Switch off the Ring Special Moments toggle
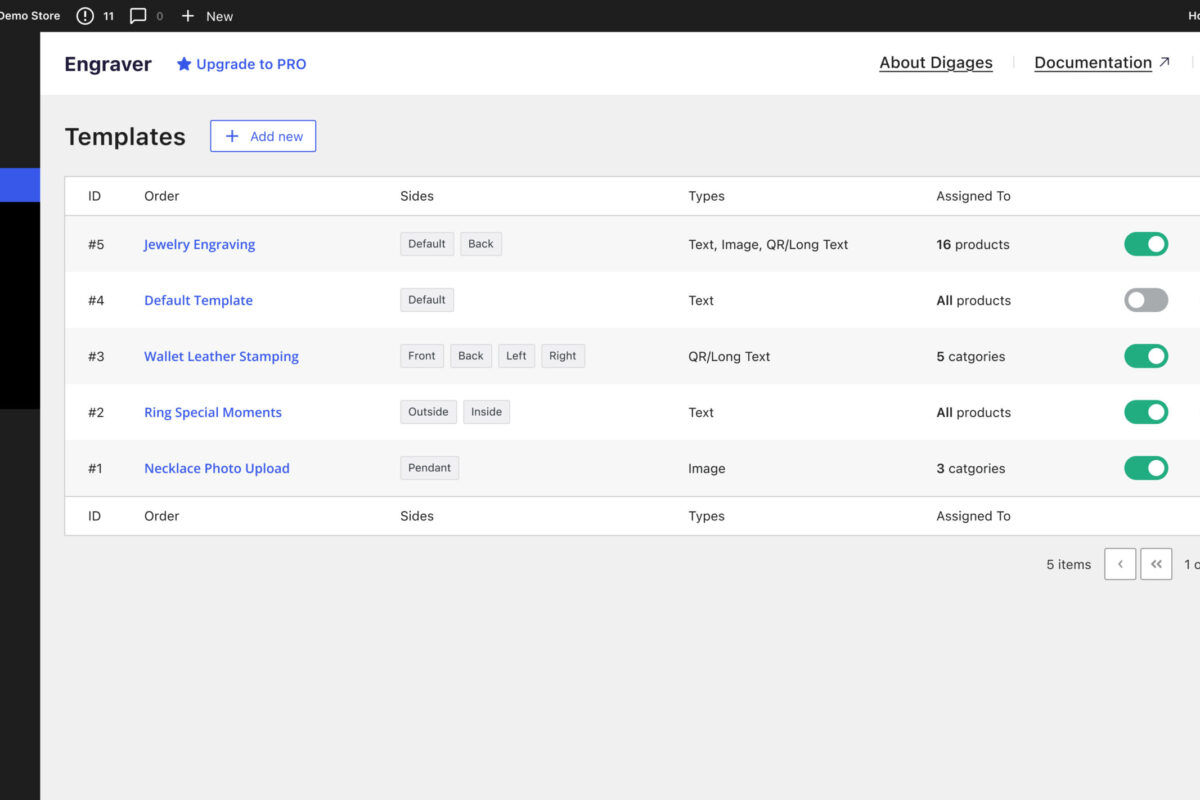Screen dimensions: 1200x800 pyautogui.click(x=1146, y=412)
